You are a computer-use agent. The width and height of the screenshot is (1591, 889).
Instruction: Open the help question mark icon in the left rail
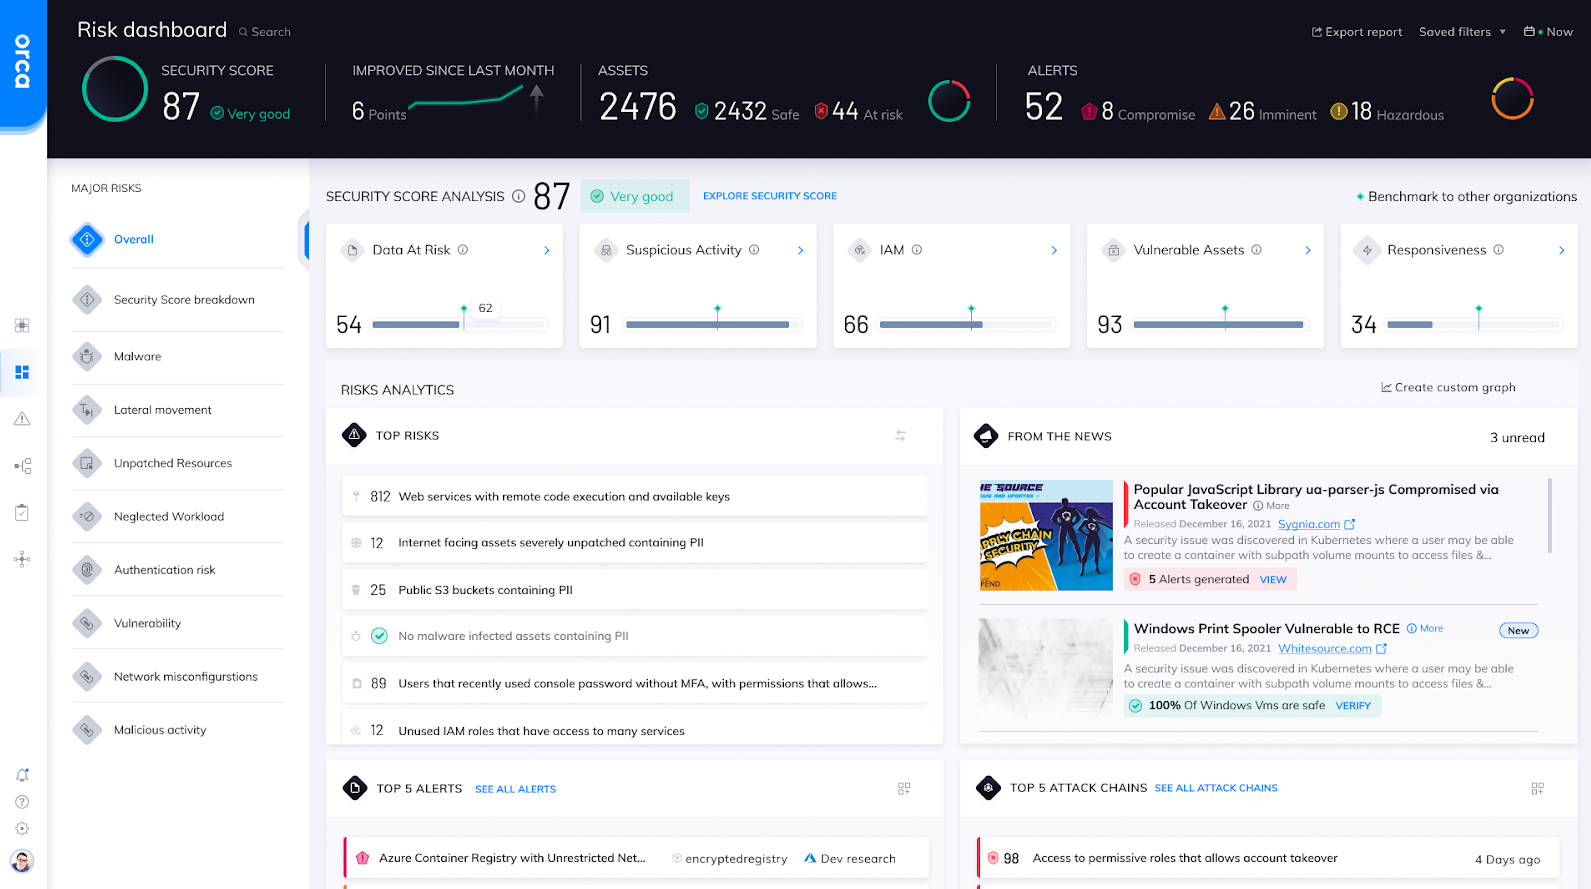(x=22, y=802)
